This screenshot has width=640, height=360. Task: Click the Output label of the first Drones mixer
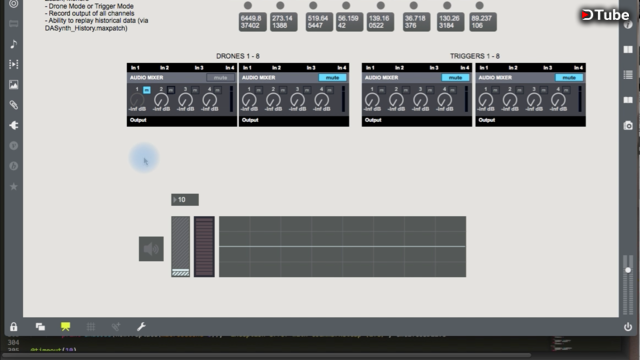pos(138,120)
